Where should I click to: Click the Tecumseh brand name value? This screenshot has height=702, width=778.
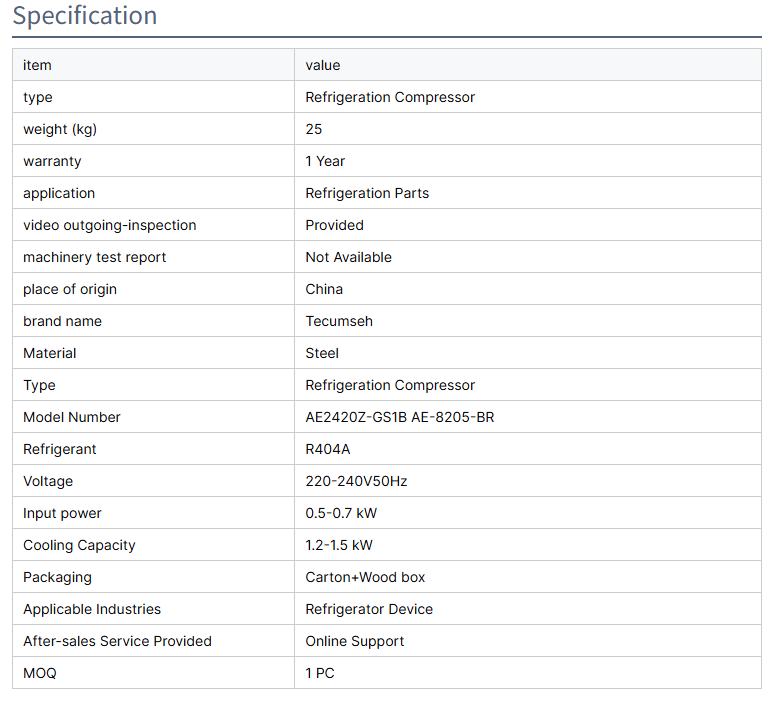(339, 321)
